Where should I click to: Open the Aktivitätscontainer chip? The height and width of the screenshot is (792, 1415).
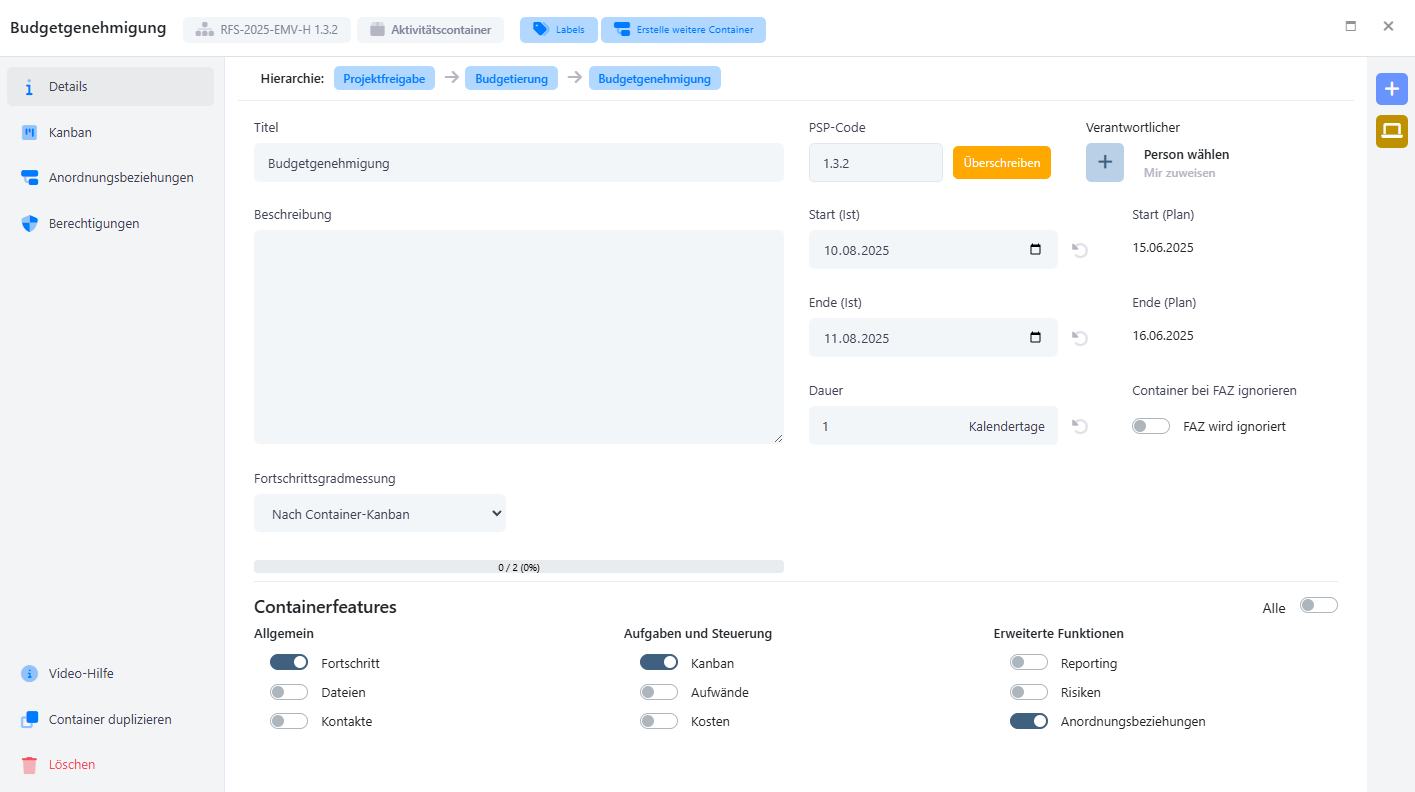click(431, 30)
